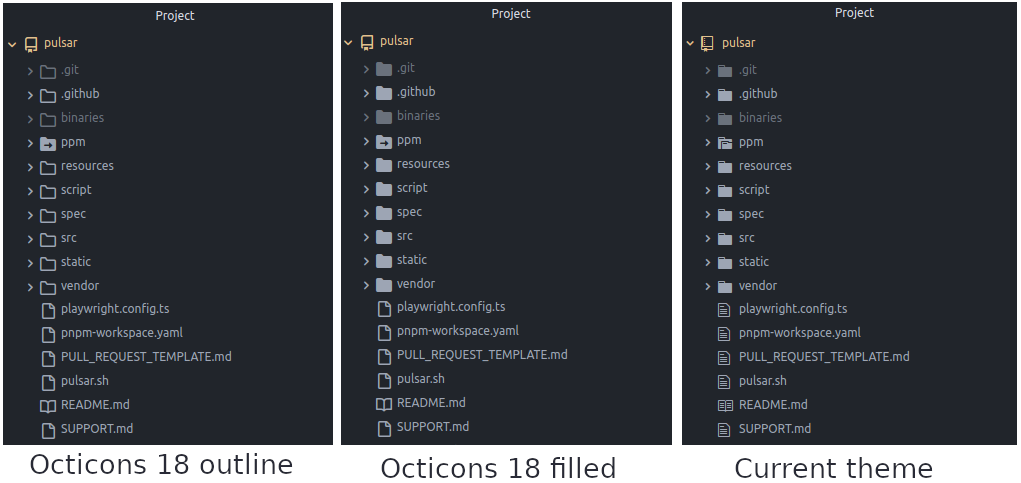Open playwright.config.ts in the outline panel
1021x483 pixels.
(114, 309)
